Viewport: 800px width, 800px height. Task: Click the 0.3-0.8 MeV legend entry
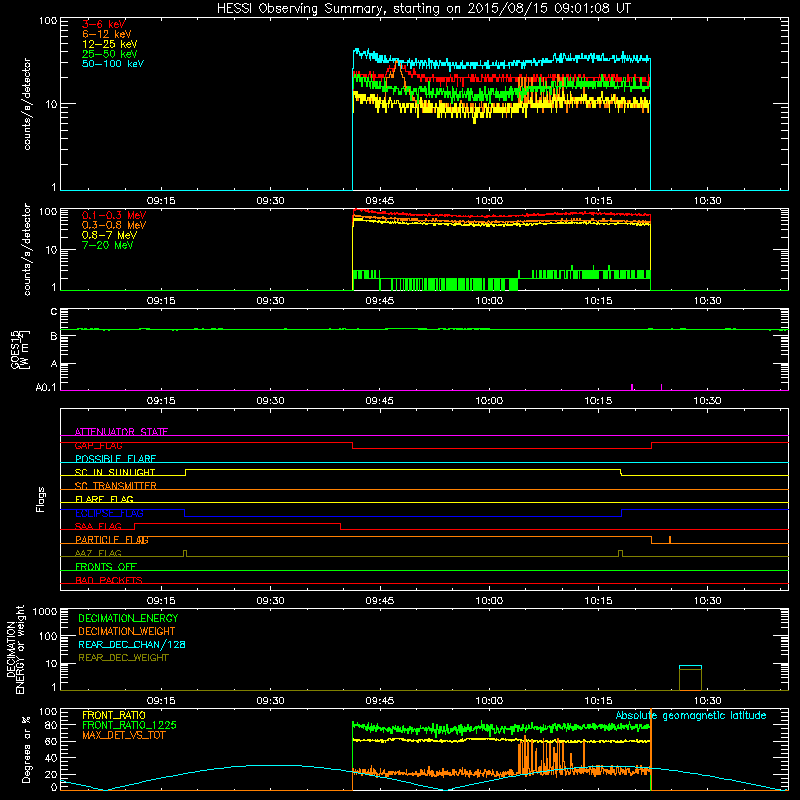(x=114, y=225)
